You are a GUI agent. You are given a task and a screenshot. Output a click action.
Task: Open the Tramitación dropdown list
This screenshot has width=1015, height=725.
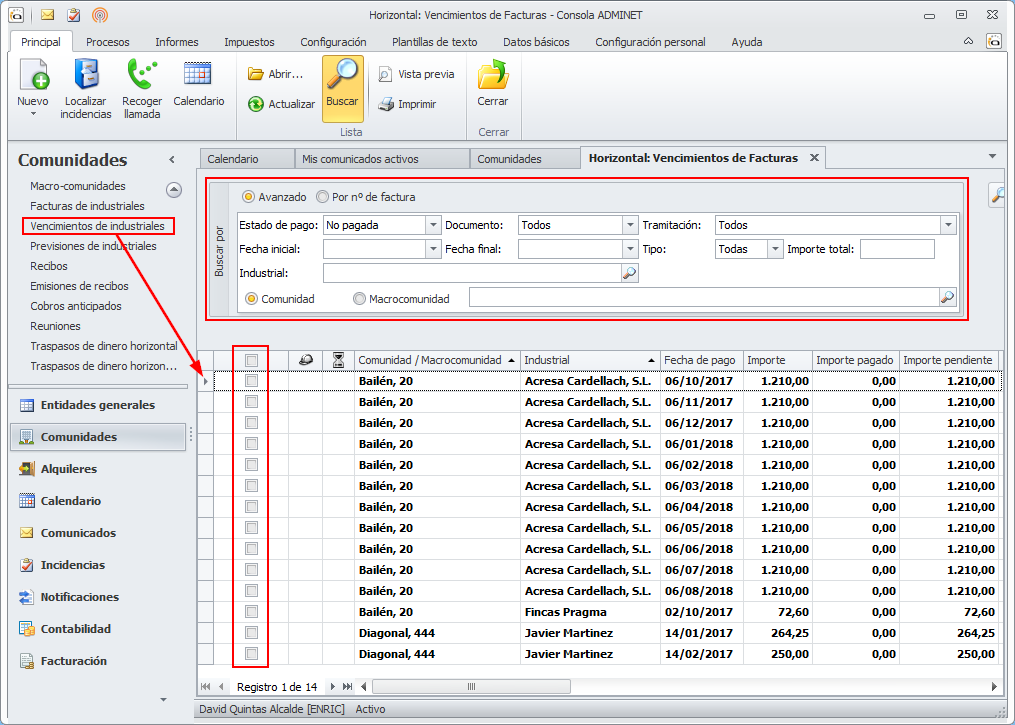(947, 226)
